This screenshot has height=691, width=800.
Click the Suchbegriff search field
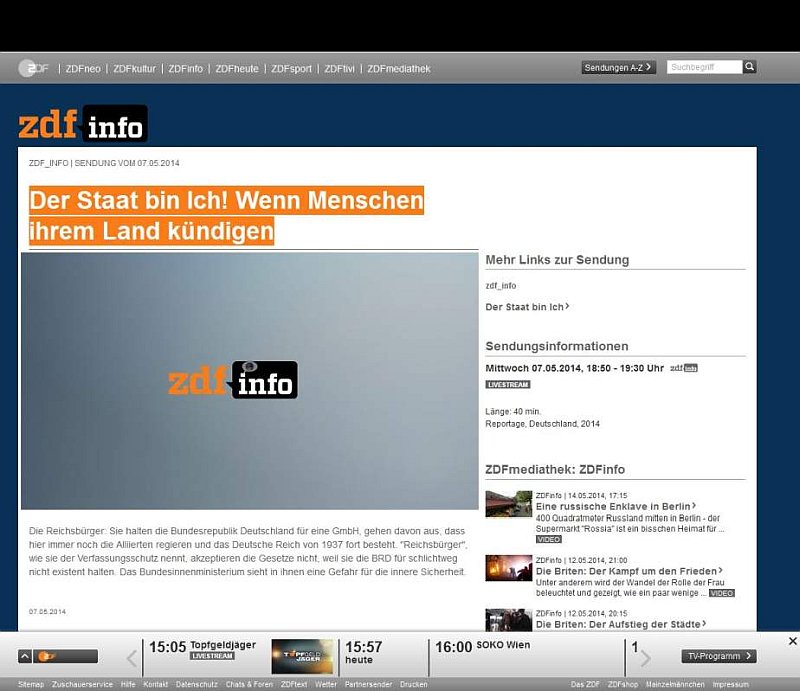point(704,67)
